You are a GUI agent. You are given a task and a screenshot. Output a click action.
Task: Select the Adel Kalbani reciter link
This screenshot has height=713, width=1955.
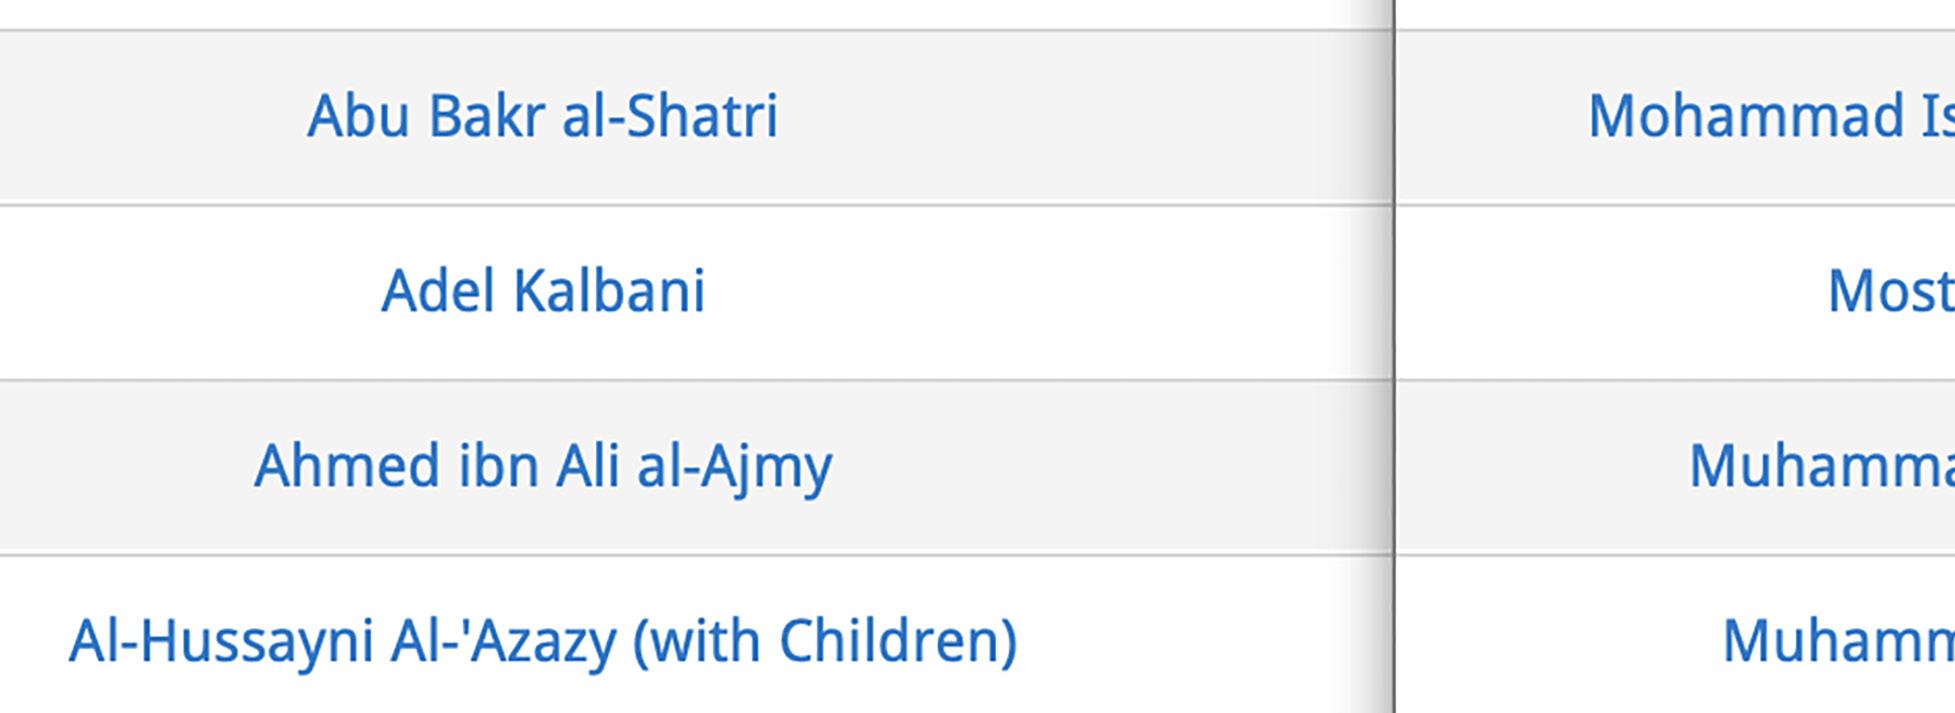(x=543, y=291)
